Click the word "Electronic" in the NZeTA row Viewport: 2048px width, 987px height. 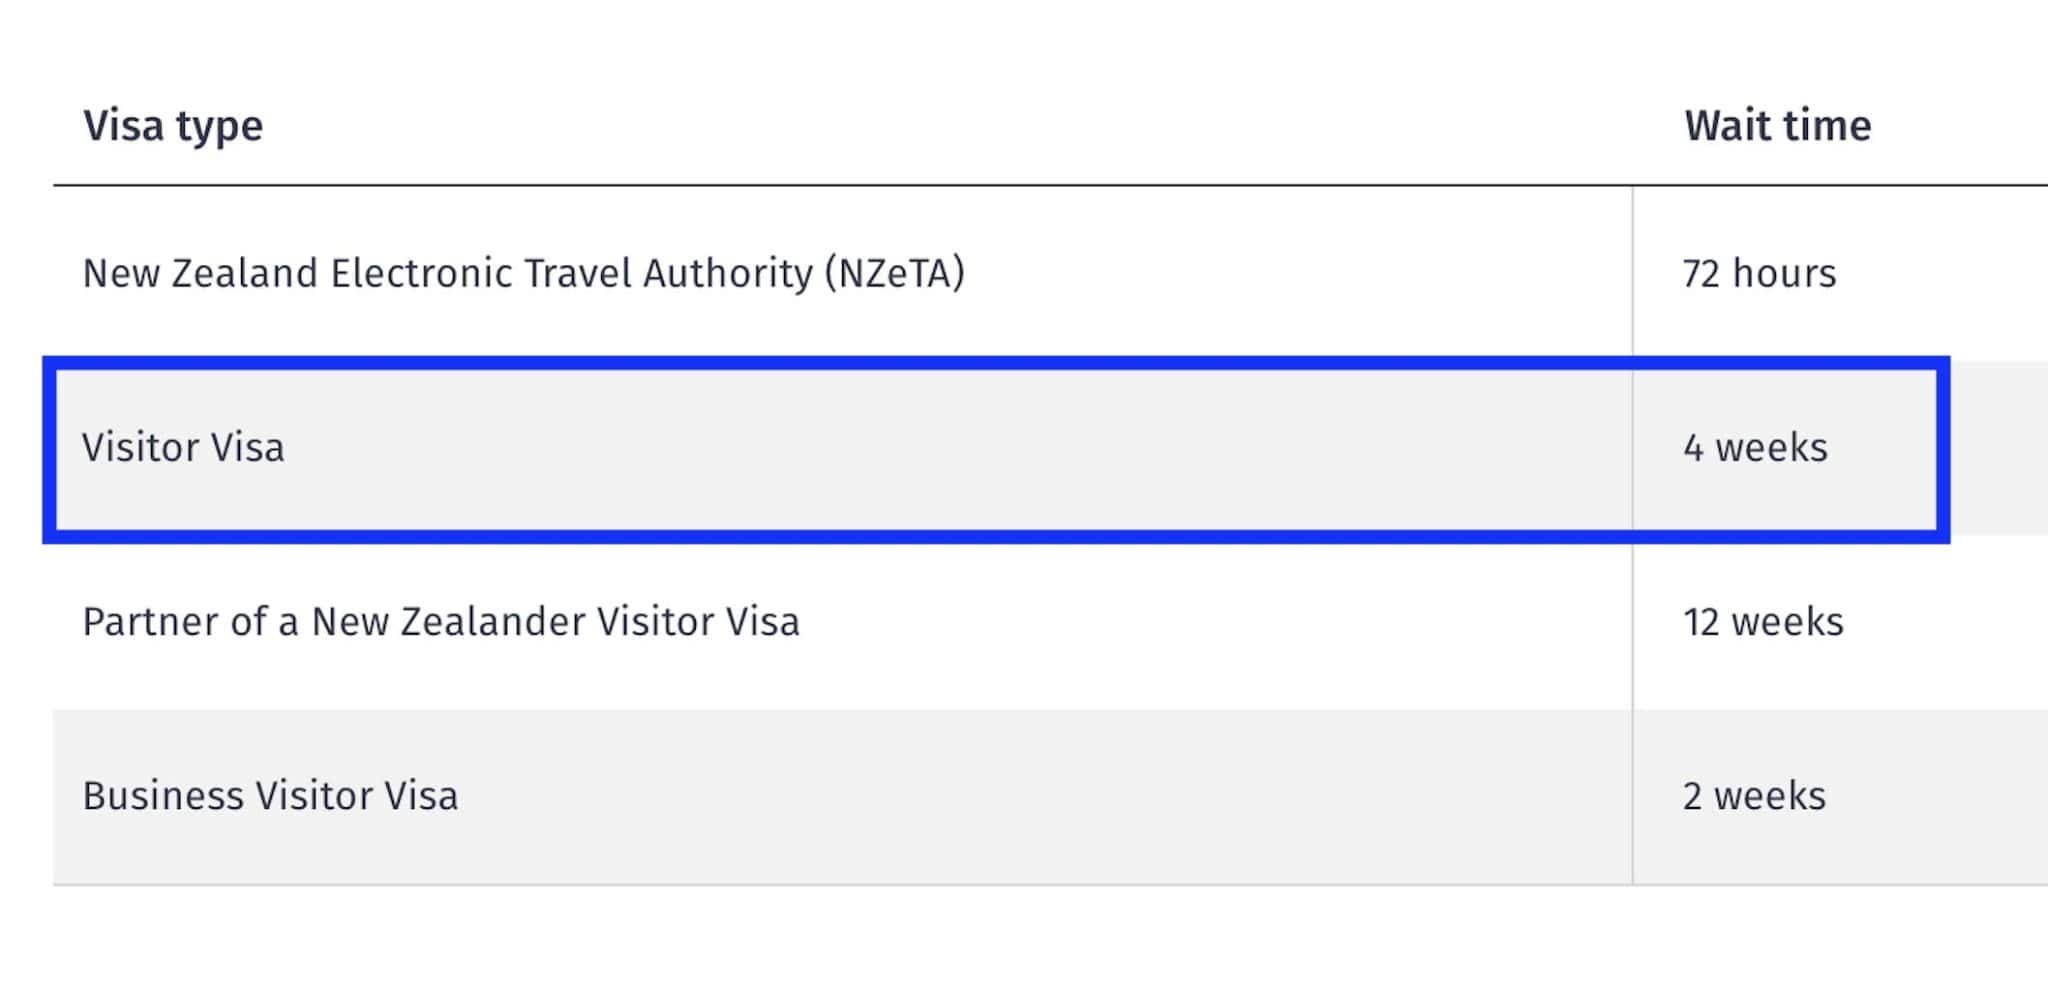[x=422, y=273]
